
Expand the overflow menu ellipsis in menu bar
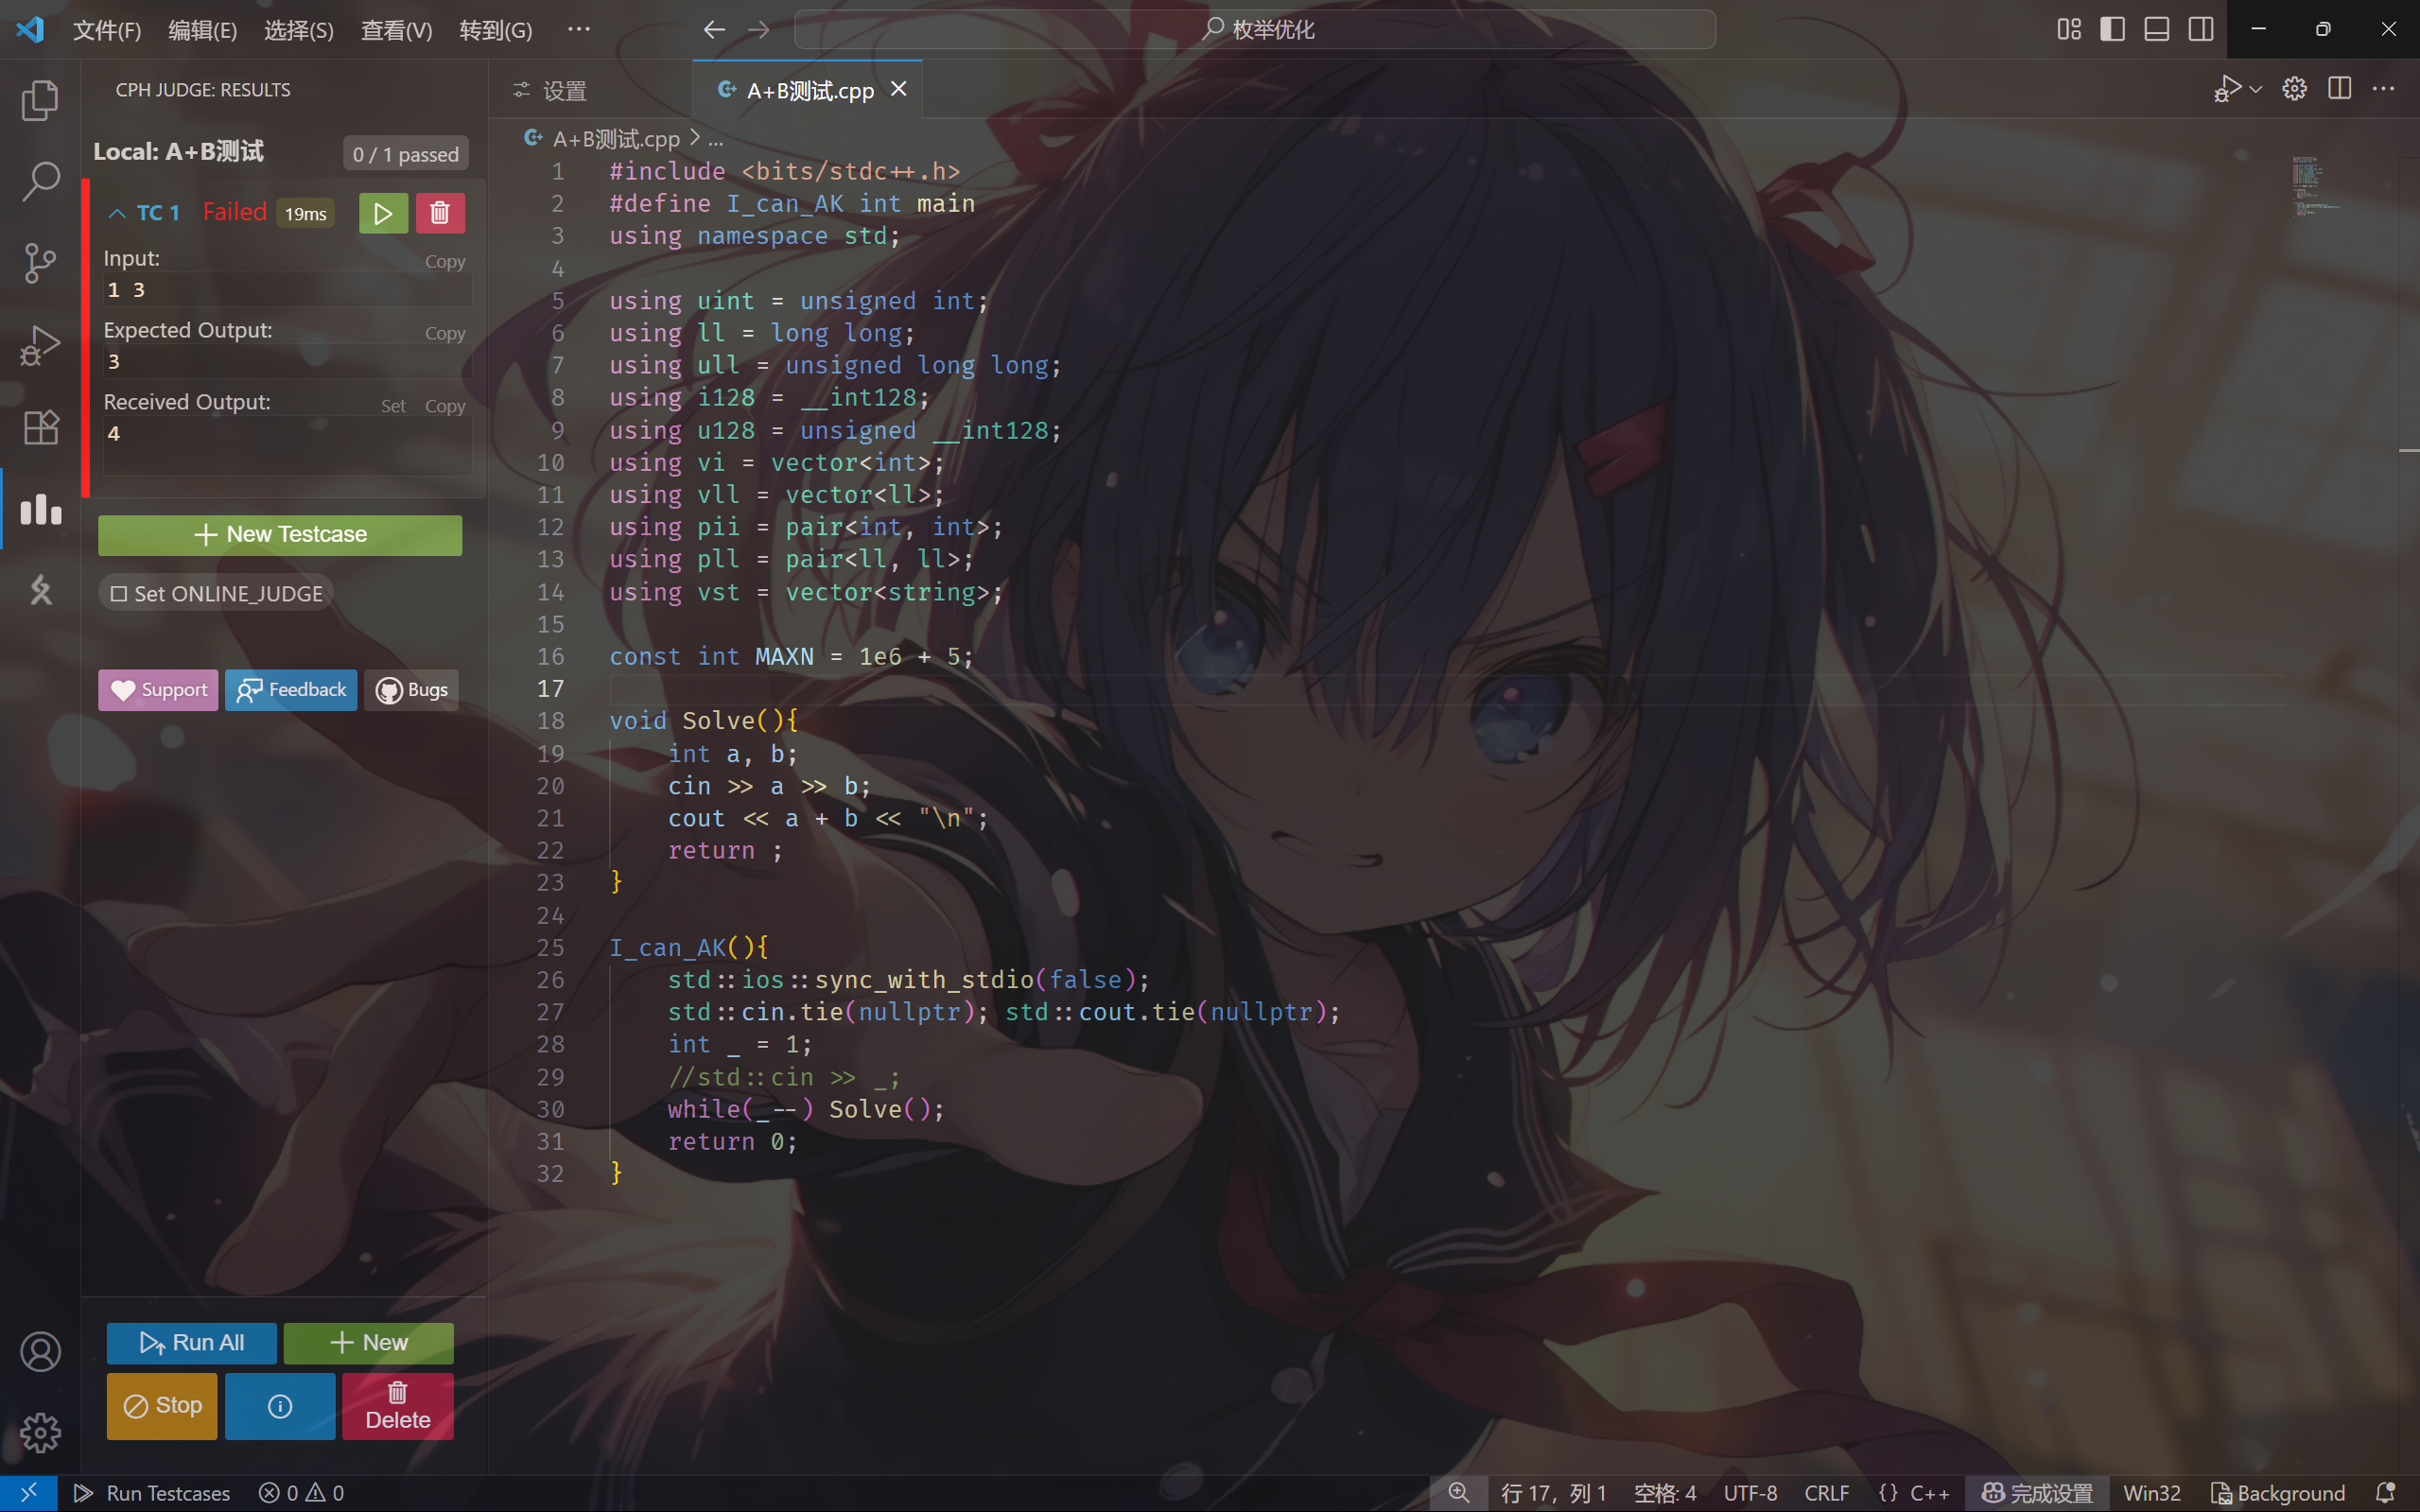click(x=579, y=29)
